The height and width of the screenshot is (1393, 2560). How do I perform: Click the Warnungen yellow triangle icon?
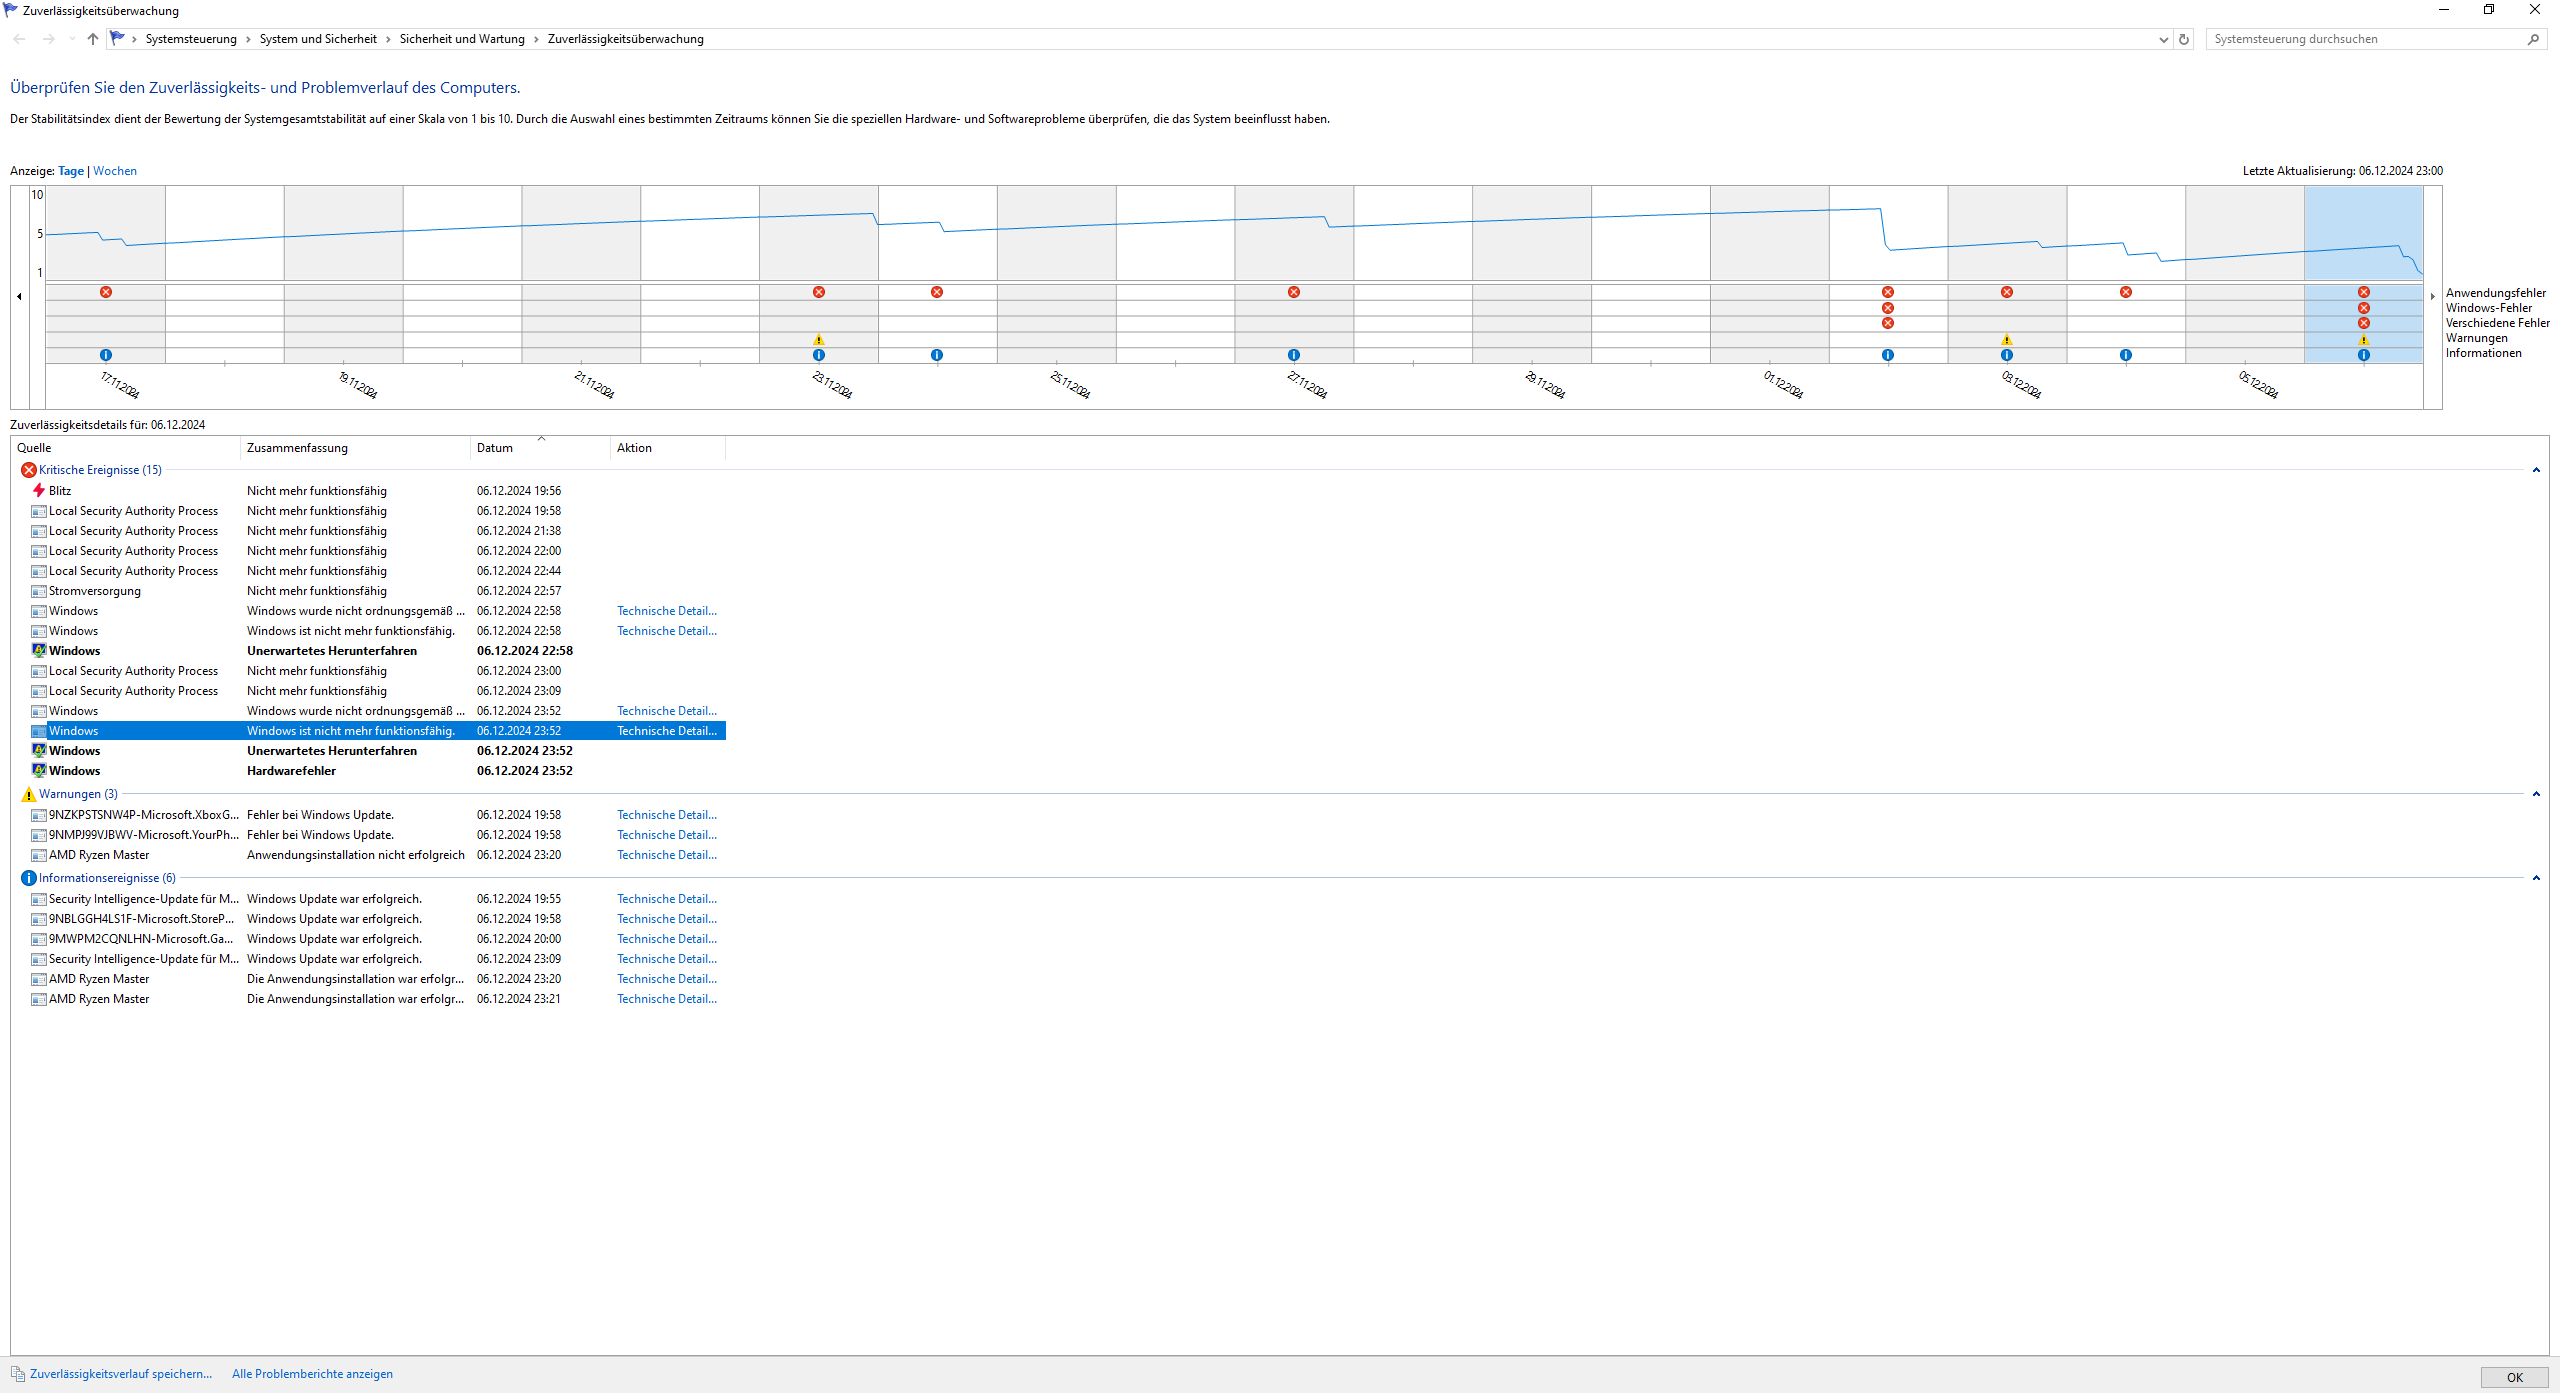28,794
